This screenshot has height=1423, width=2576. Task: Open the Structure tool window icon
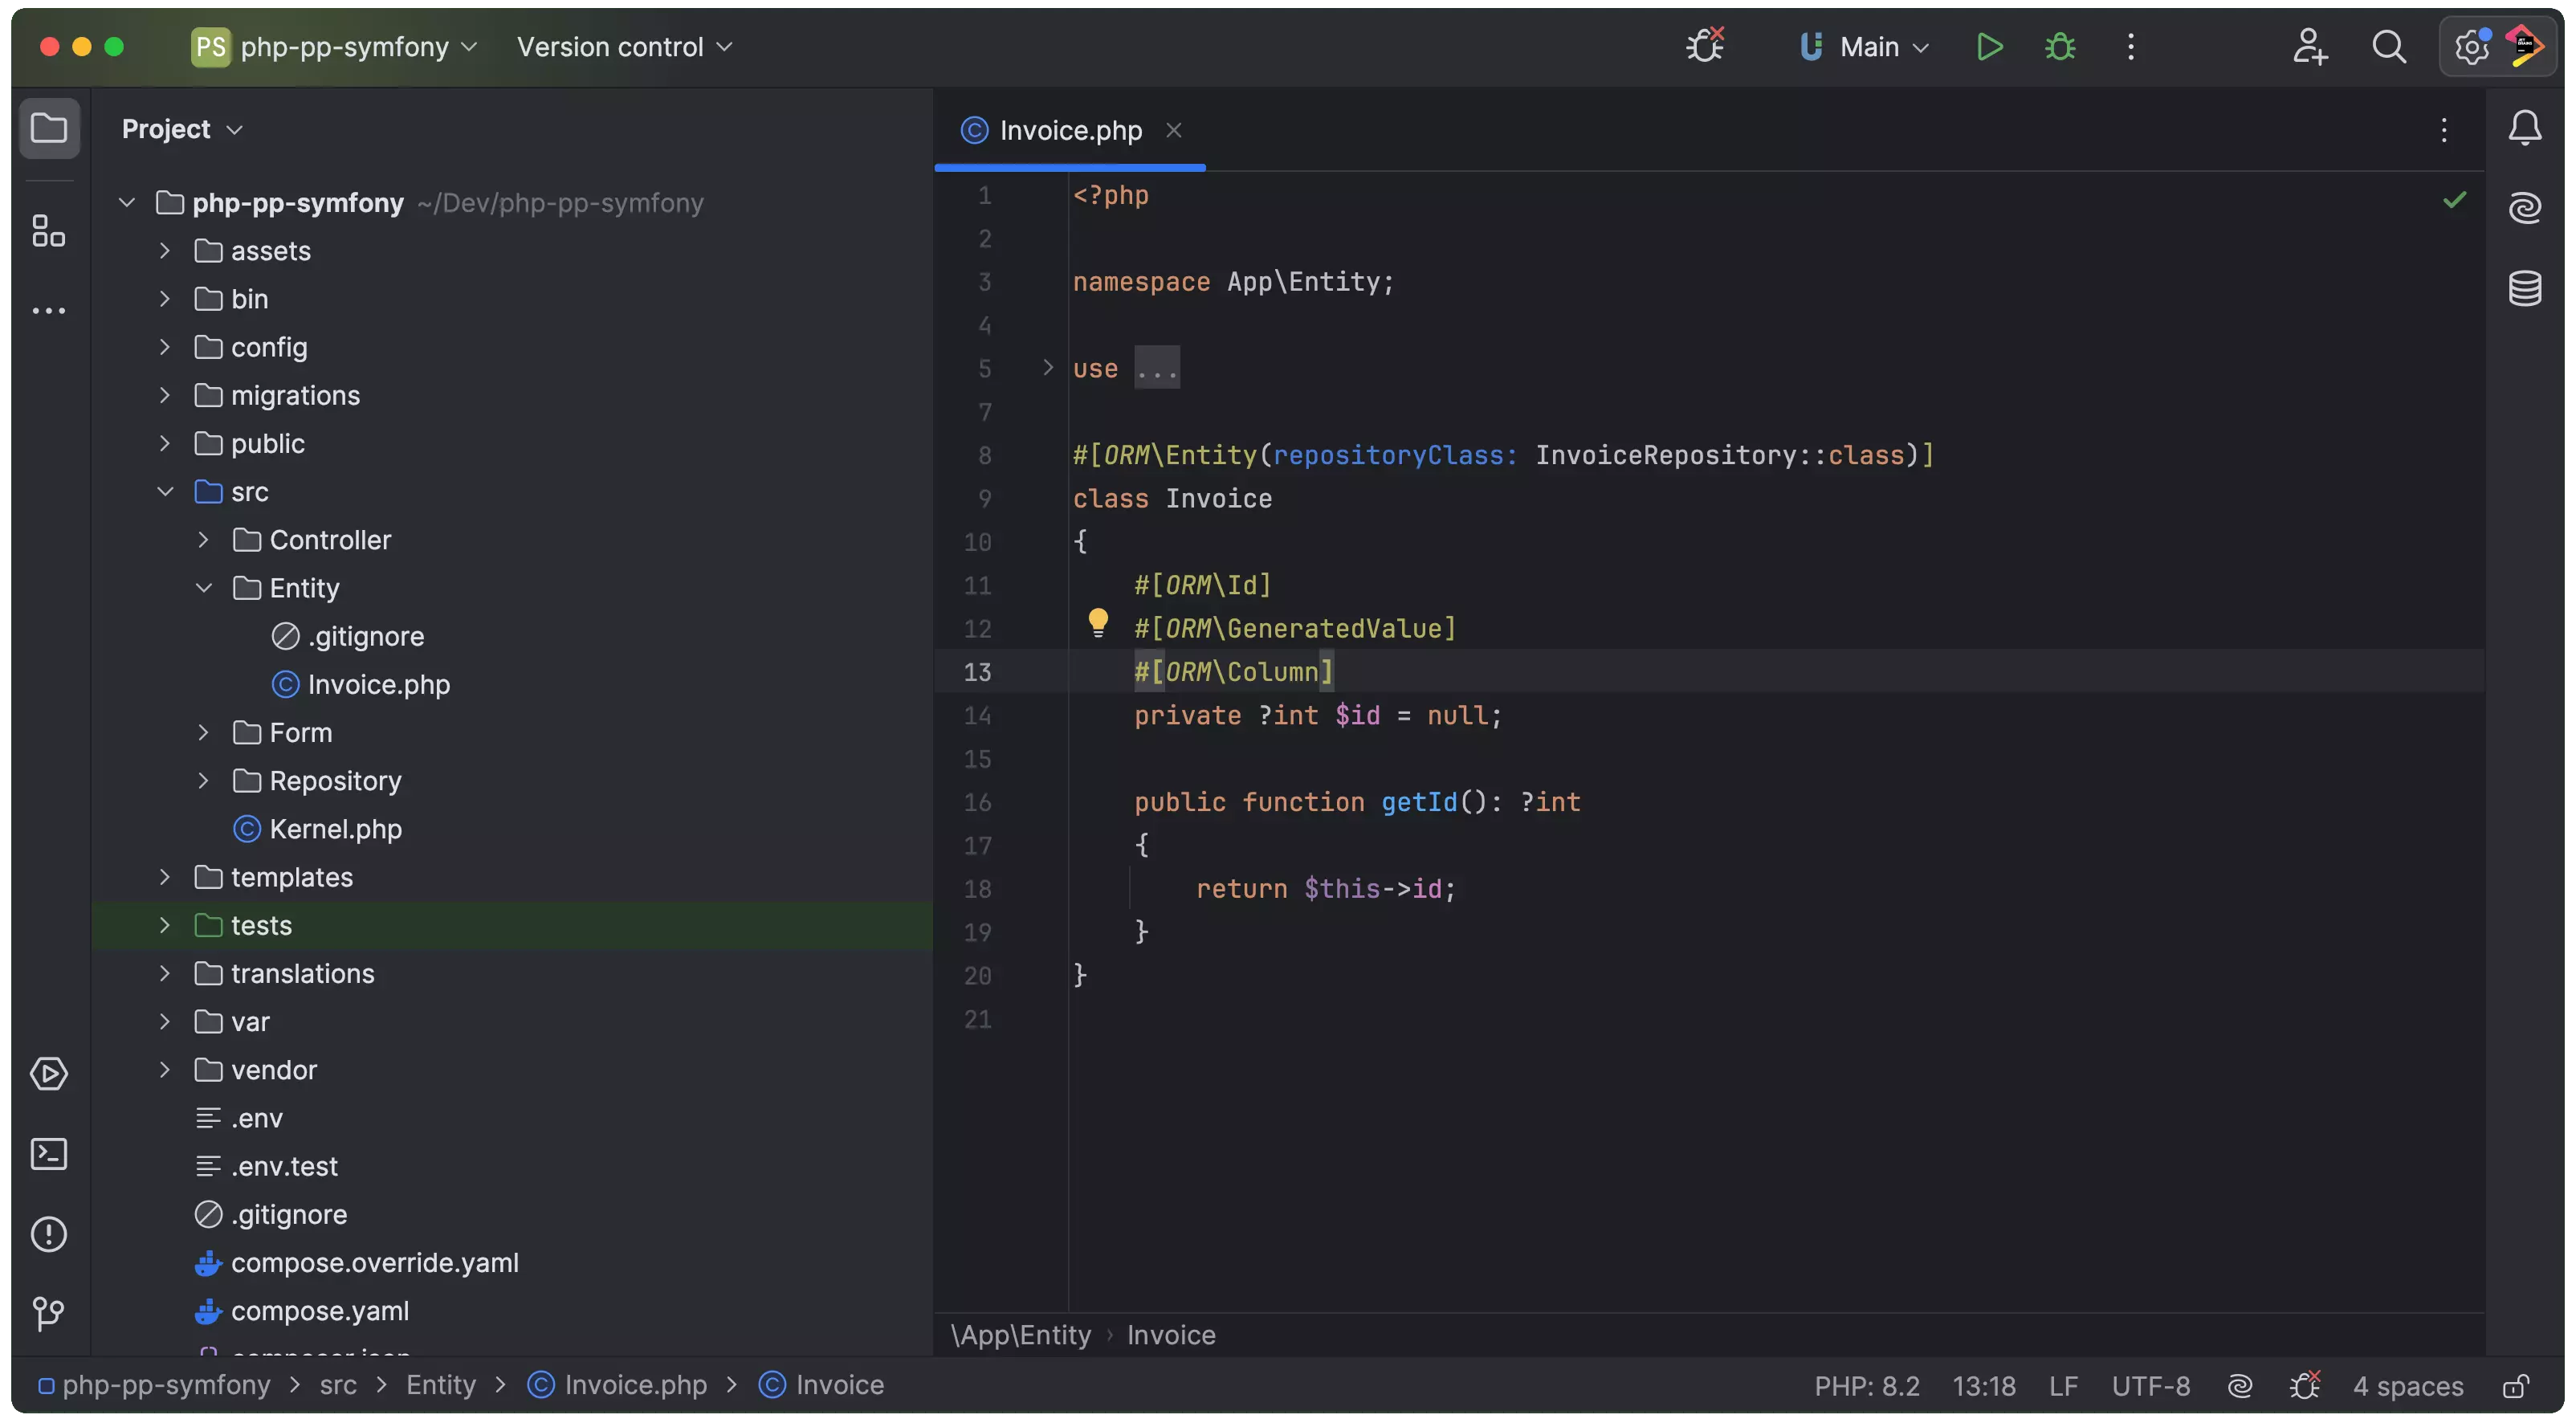[48, 231]
